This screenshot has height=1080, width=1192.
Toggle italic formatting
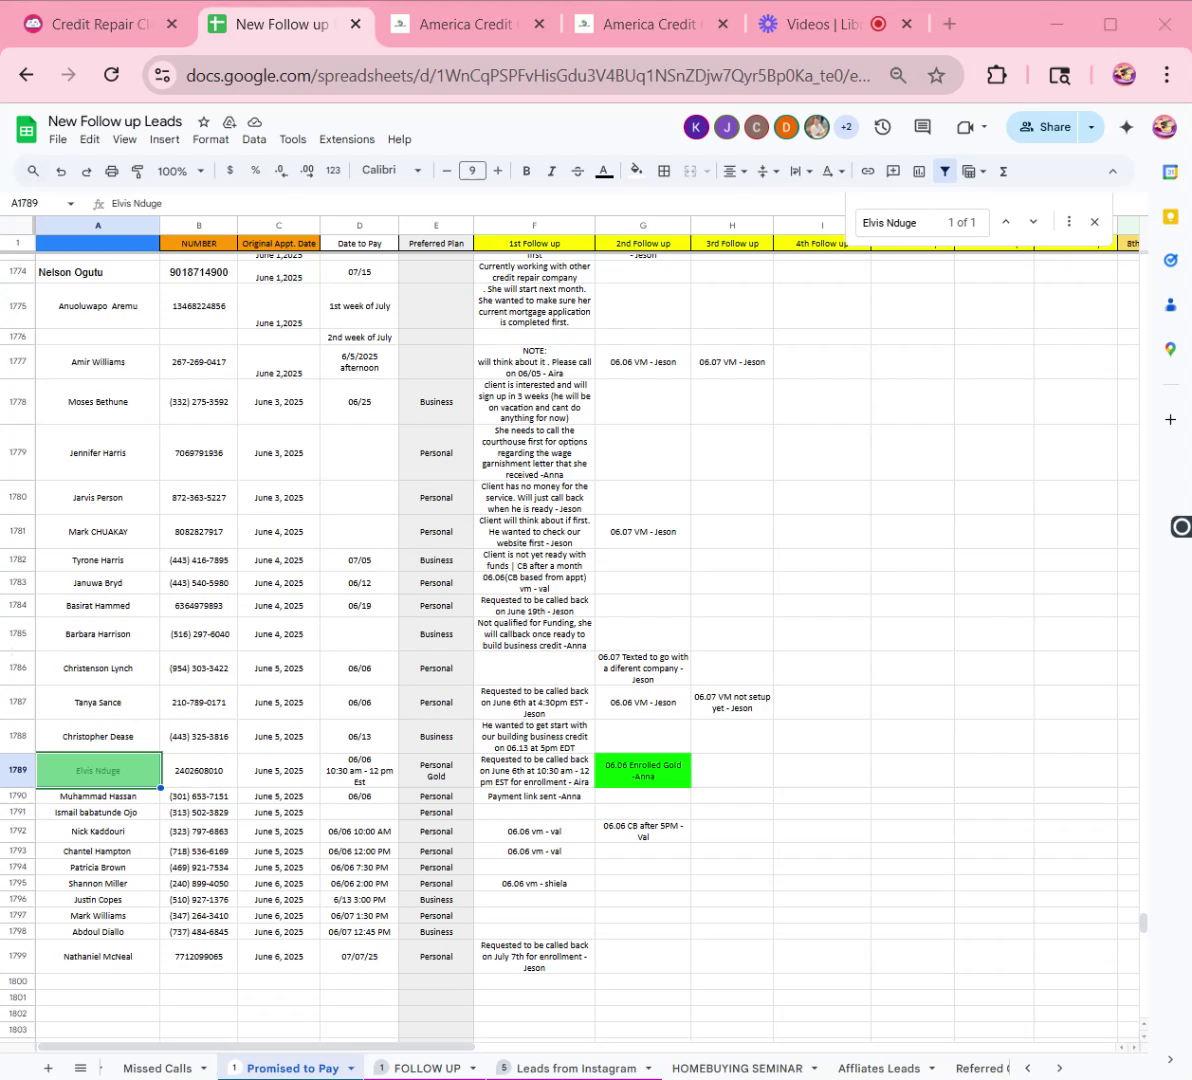click(551, 171)
